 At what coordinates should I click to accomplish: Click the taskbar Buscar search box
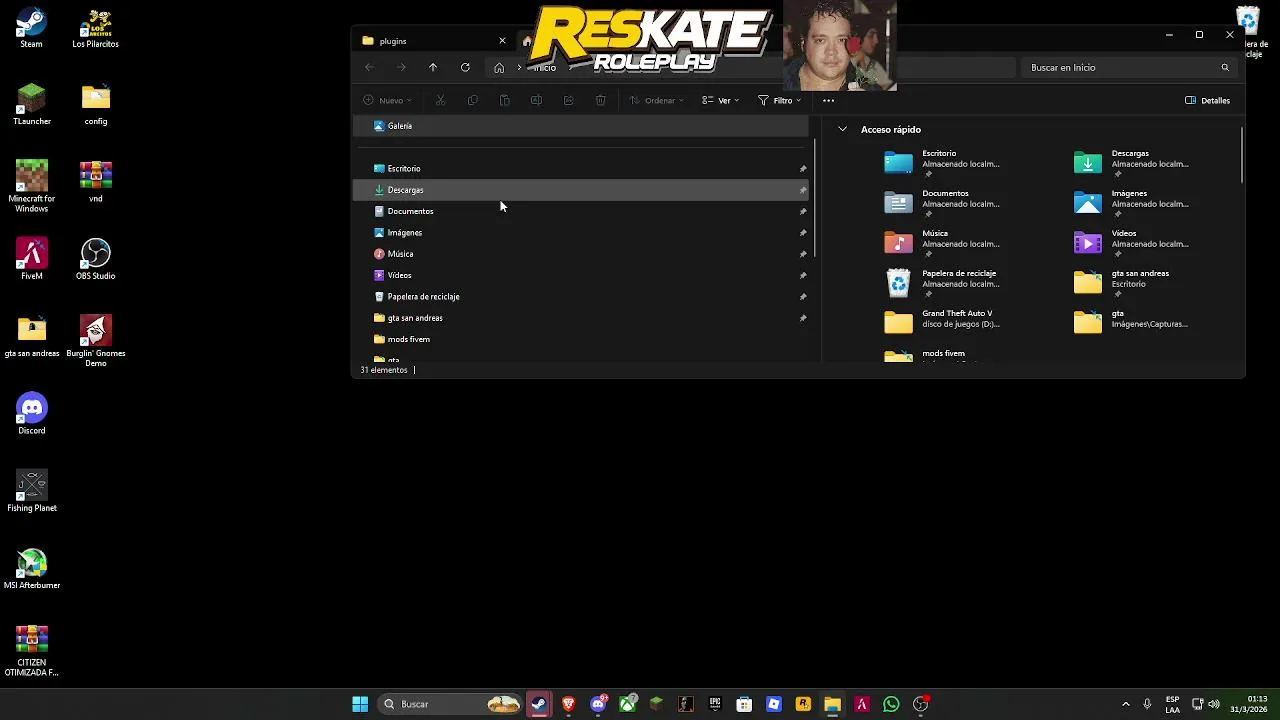coord(450,704)
